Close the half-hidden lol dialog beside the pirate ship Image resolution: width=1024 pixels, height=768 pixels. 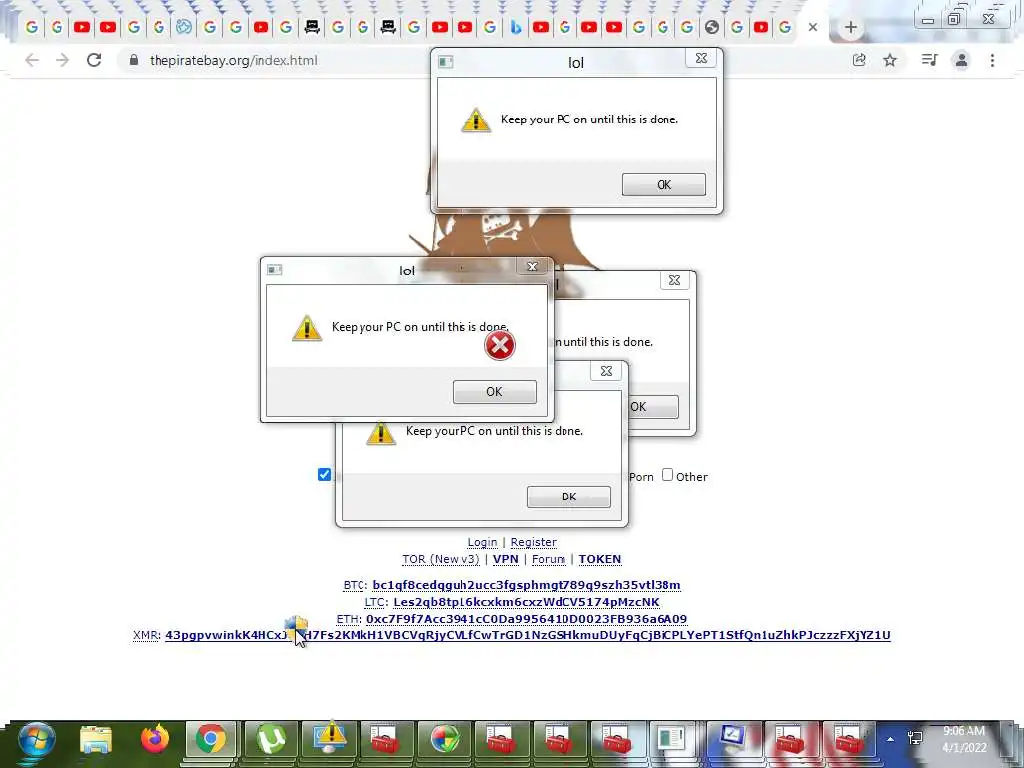pyautogui.click(x=674, y=280)
